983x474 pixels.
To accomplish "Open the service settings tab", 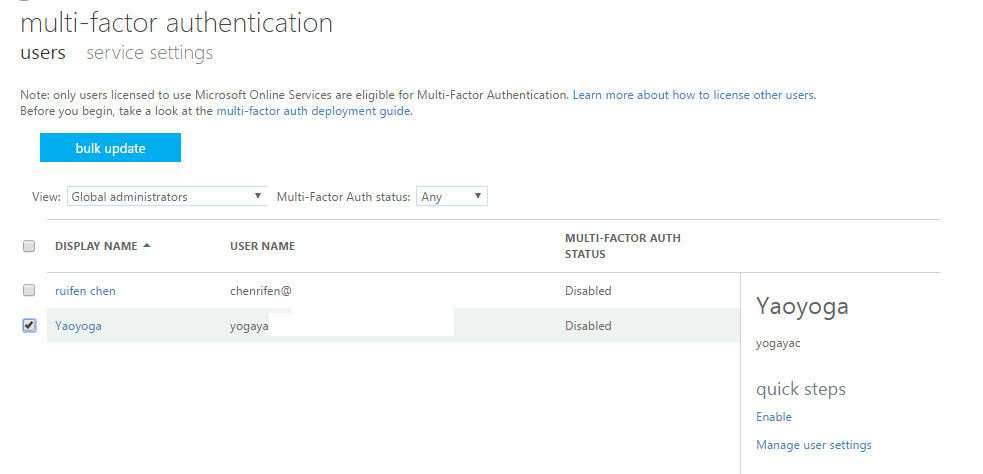I will [149, 53].
